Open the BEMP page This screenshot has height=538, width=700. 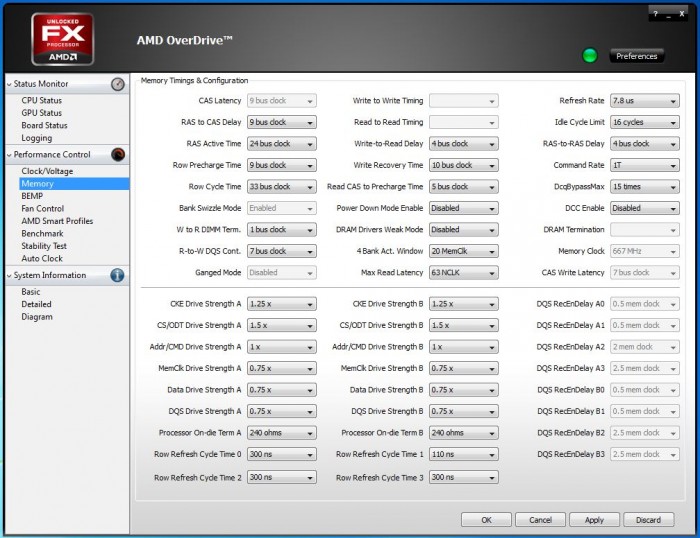click(x=32, y=196)
